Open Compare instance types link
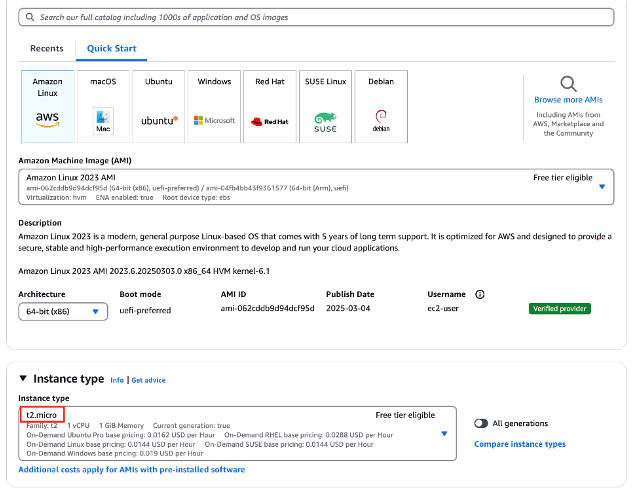 click(520, 444)
